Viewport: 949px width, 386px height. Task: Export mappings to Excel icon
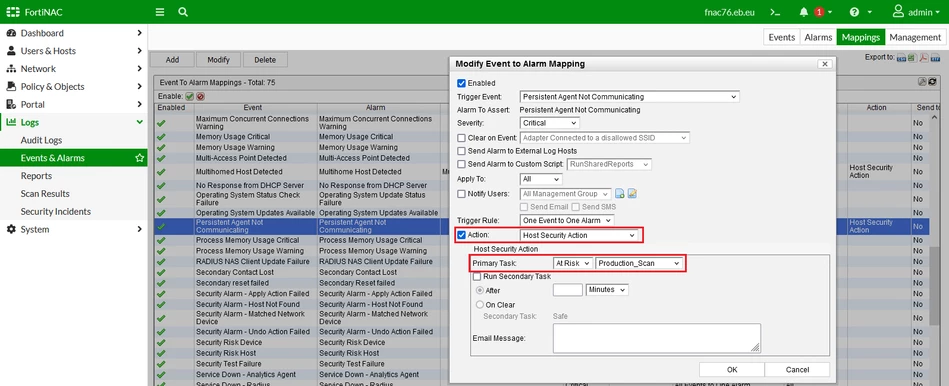[913, 58]
